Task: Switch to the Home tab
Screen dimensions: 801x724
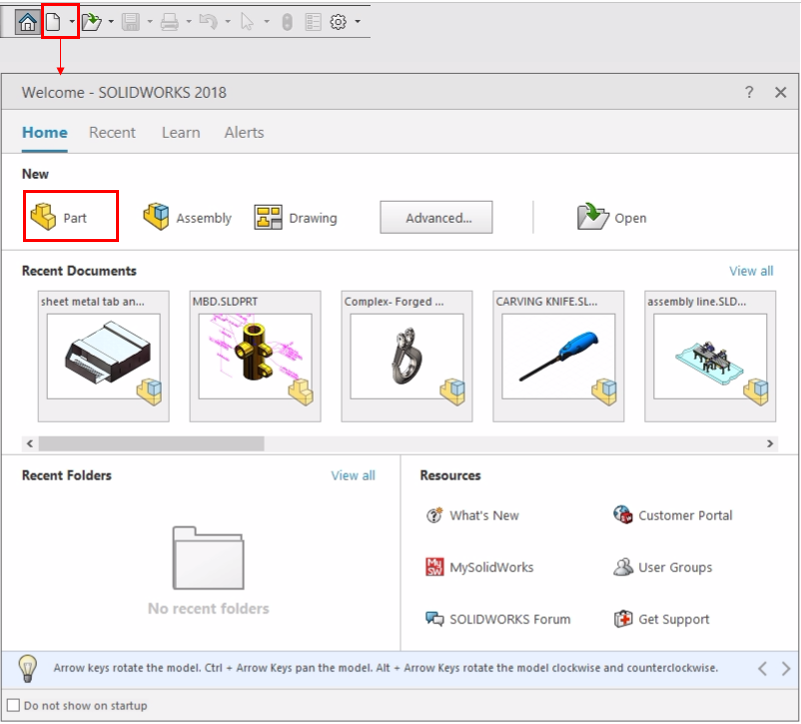Action: tap(44, 132)
